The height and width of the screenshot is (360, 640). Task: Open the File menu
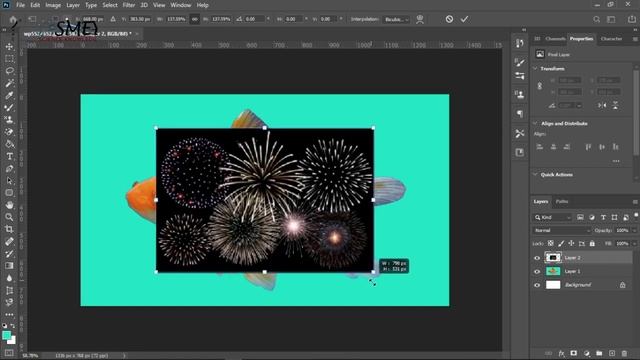pos(20,5)
